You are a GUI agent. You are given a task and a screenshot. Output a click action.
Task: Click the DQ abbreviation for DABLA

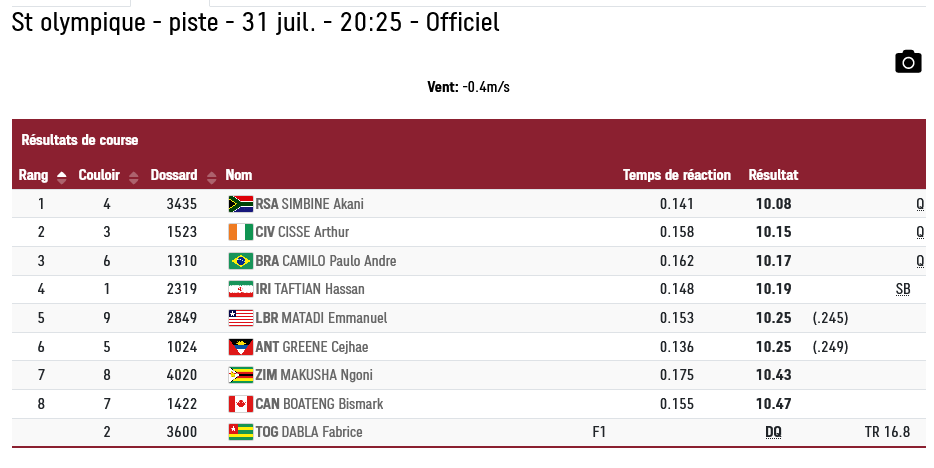773,432
